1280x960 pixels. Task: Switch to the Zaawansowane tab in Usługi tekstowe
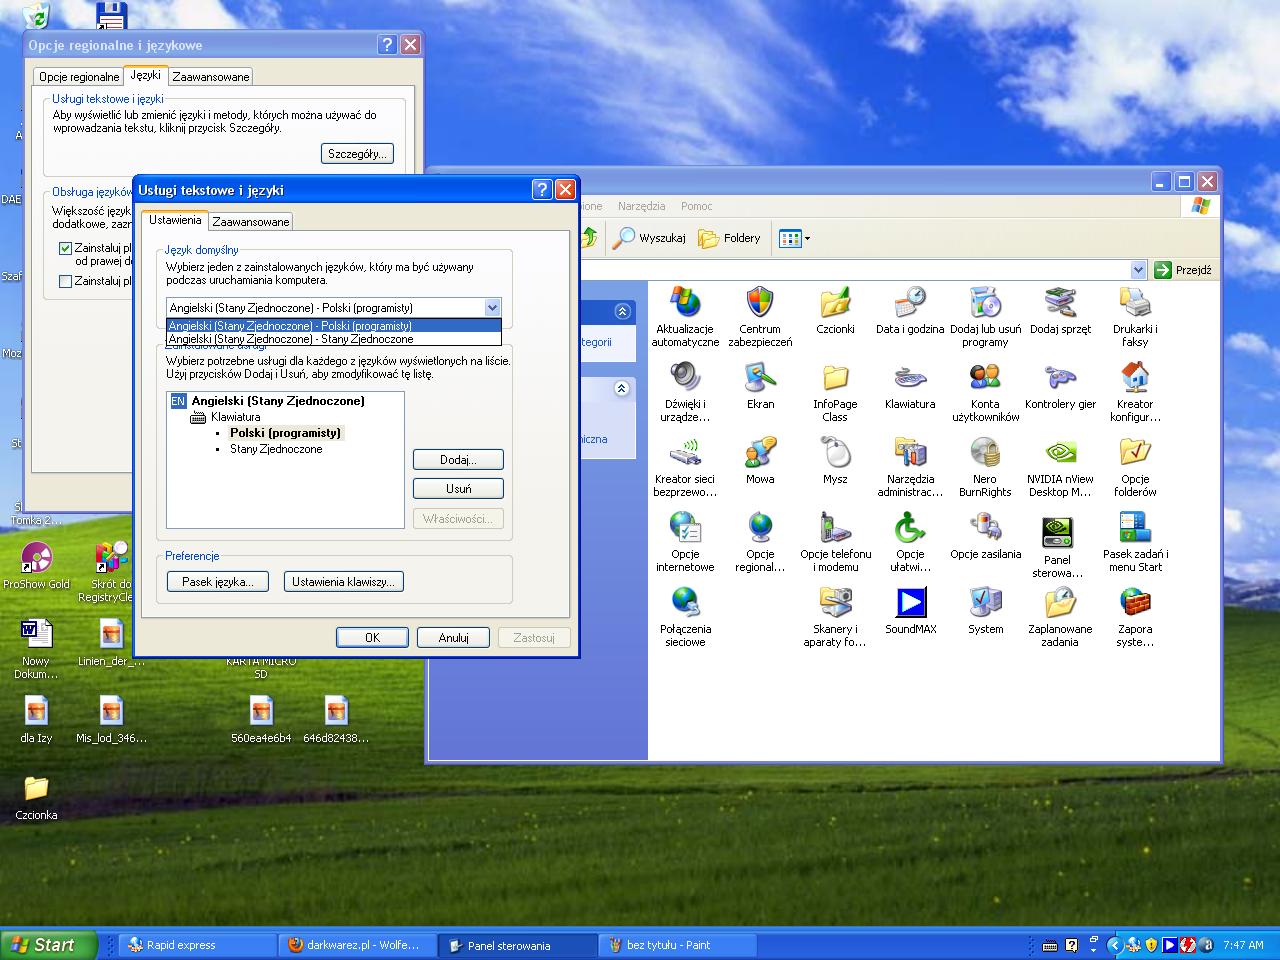[x=251, y=222]
